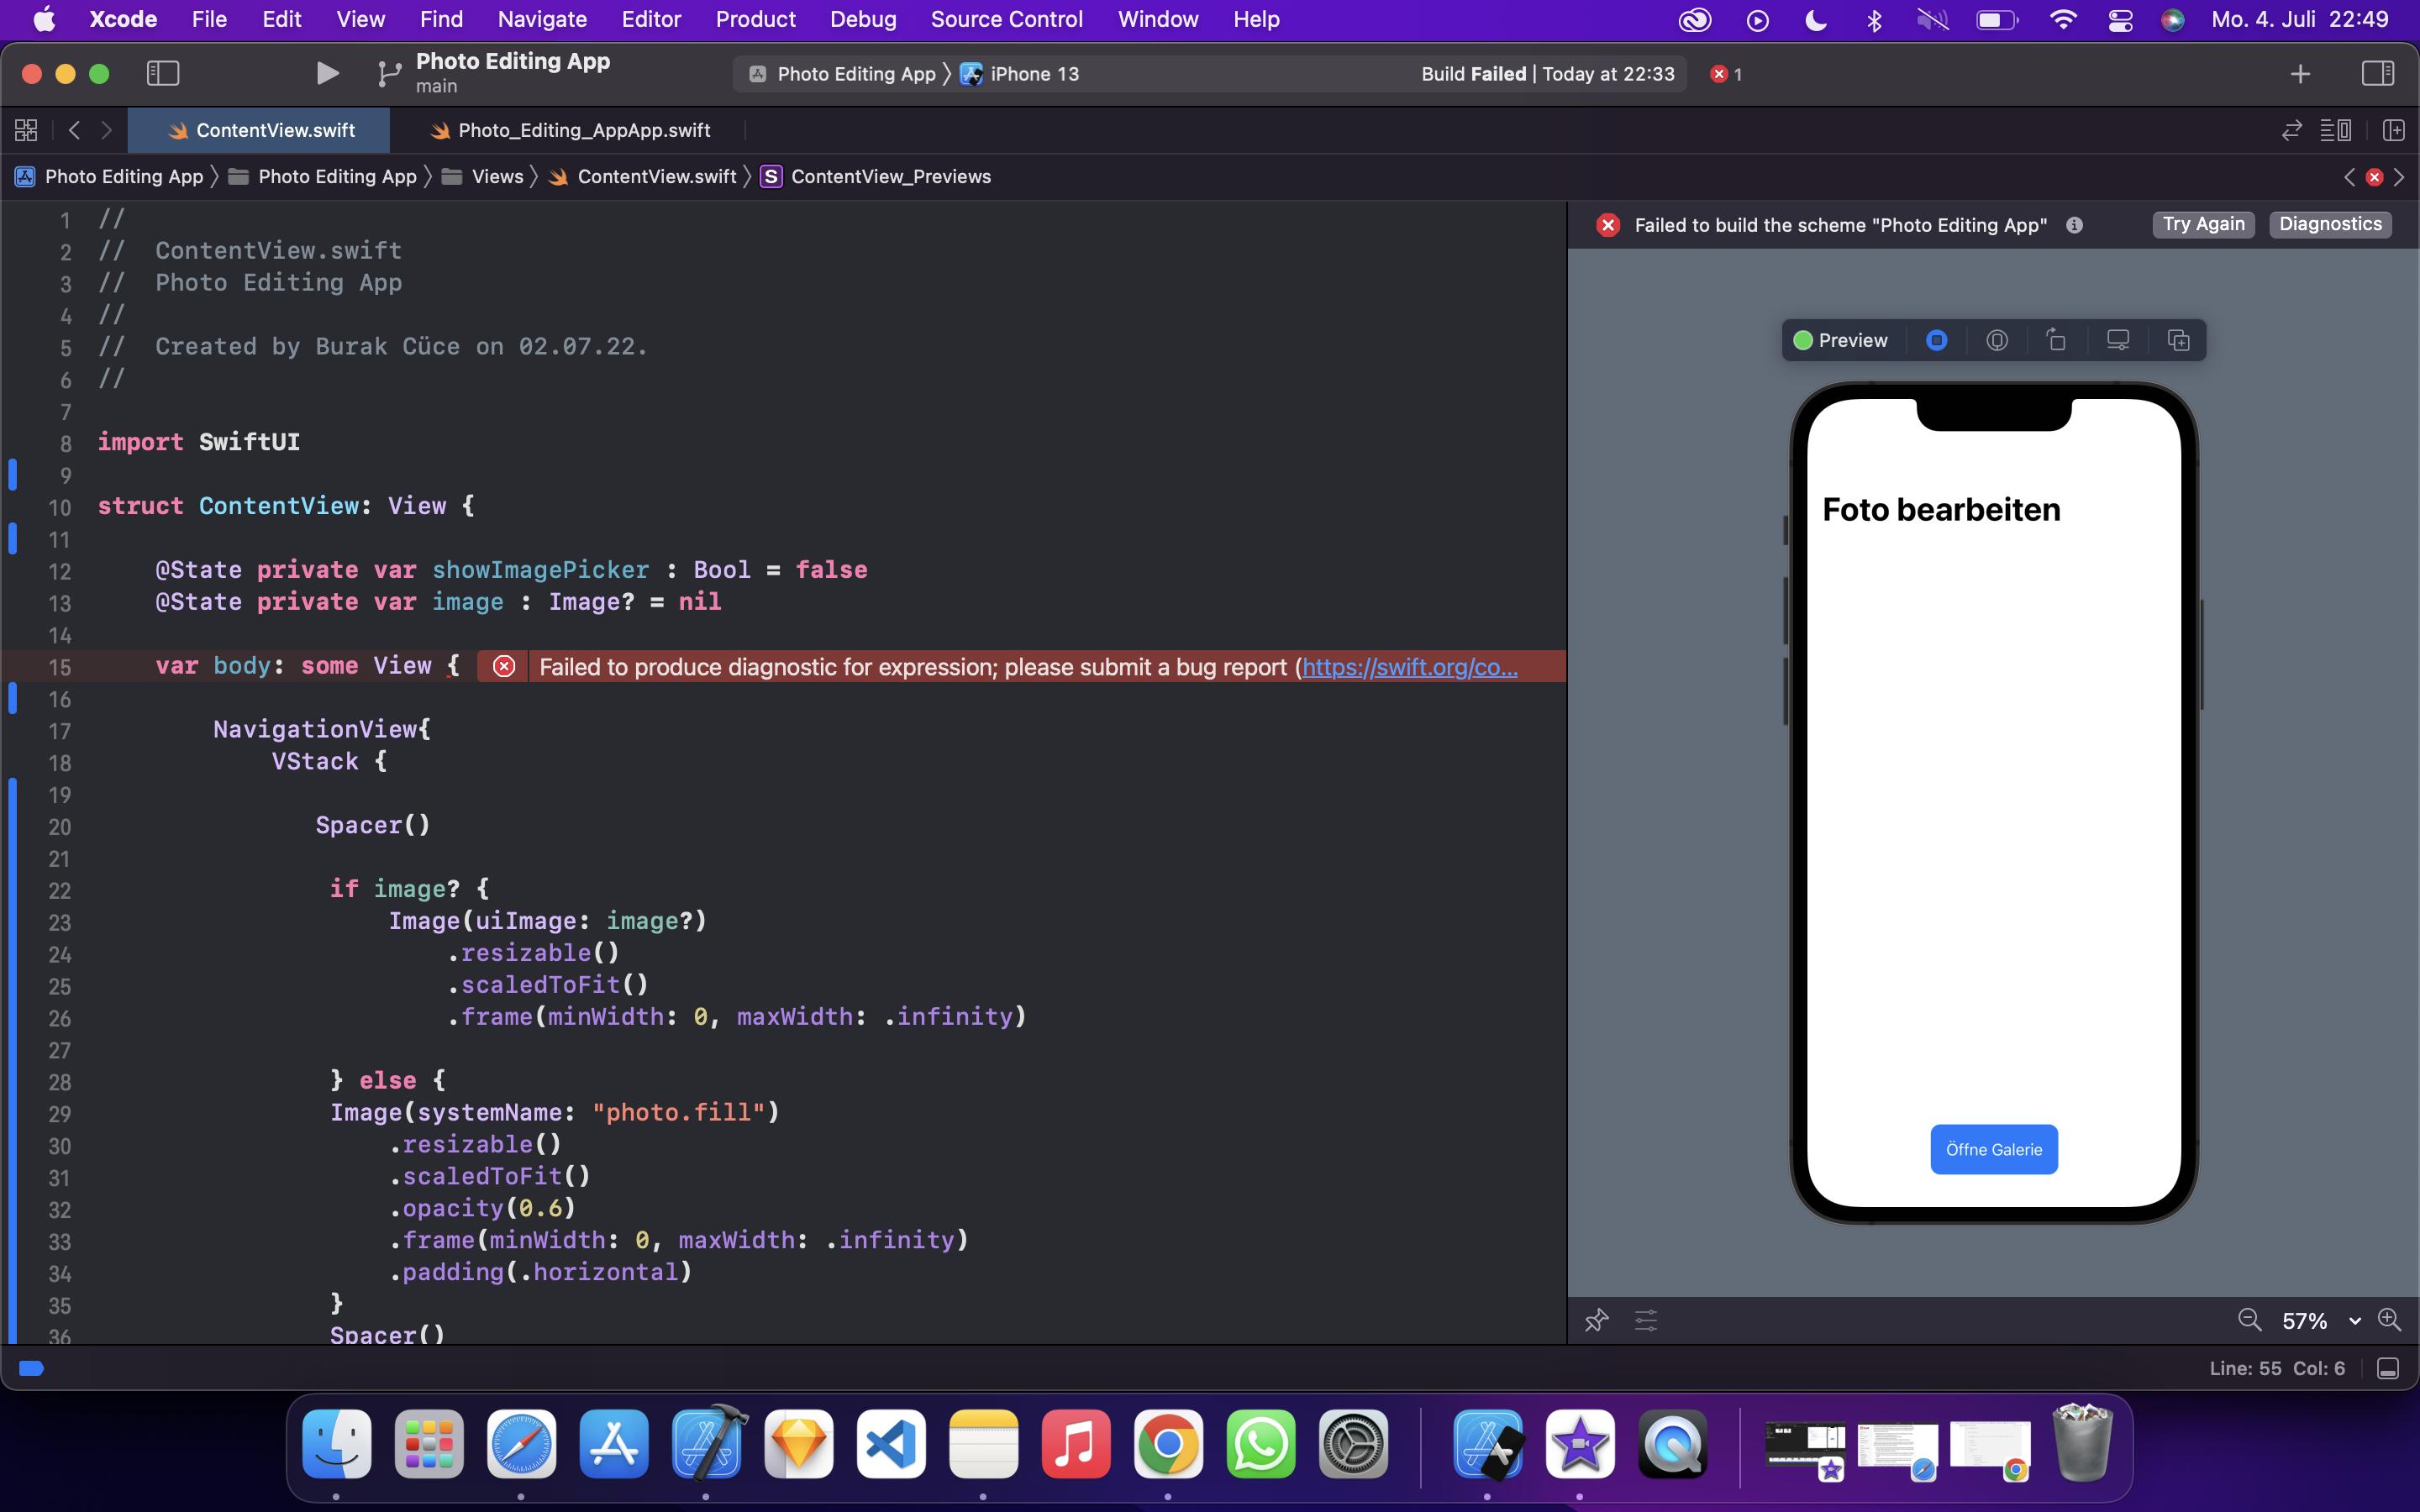Open the Debug menu
This screenshot has width=2420, height=1512.
tap(863, 19)
